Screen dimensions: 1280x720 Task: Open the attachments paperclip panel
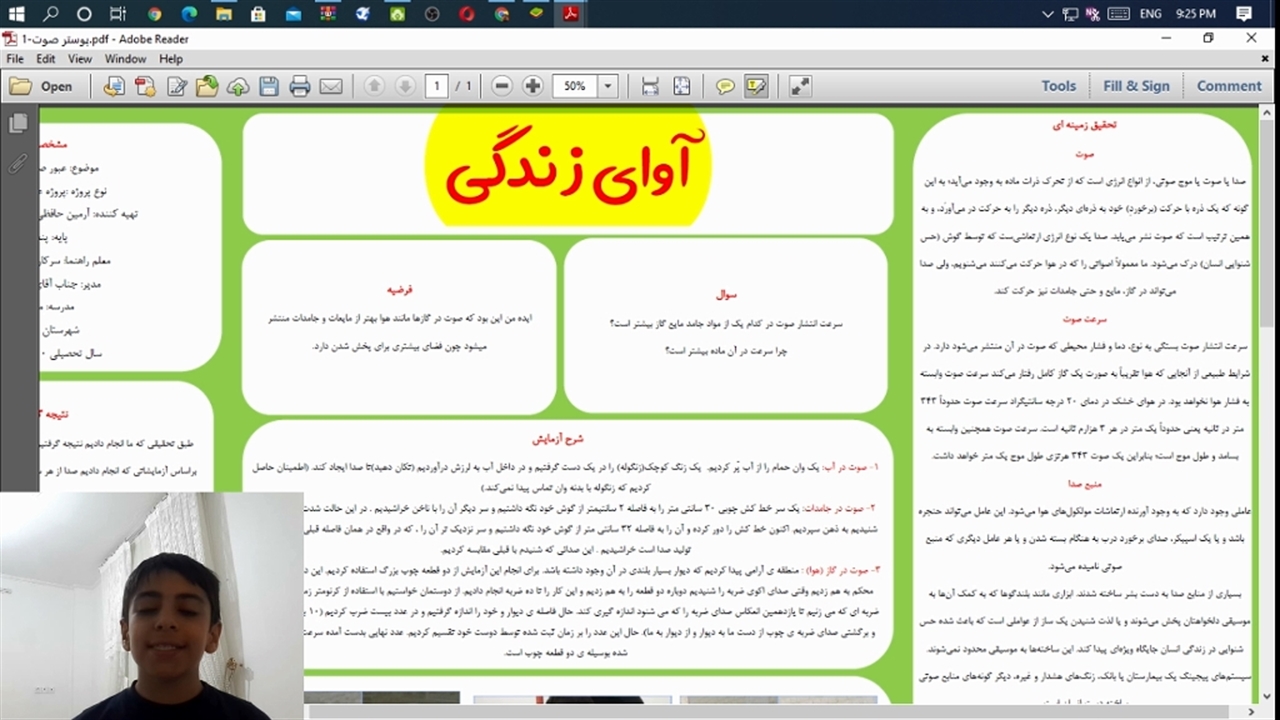point(18,164)
